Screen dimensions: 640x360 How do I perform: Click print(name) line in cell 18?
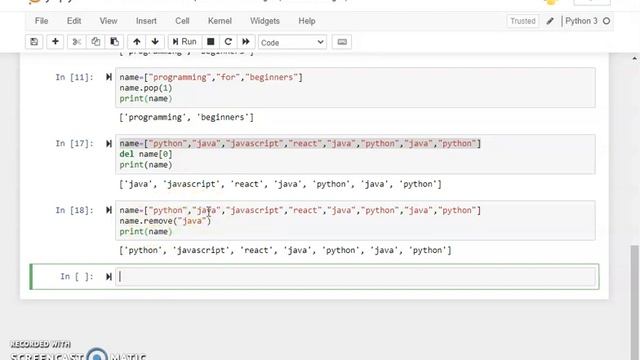point(146,231)
